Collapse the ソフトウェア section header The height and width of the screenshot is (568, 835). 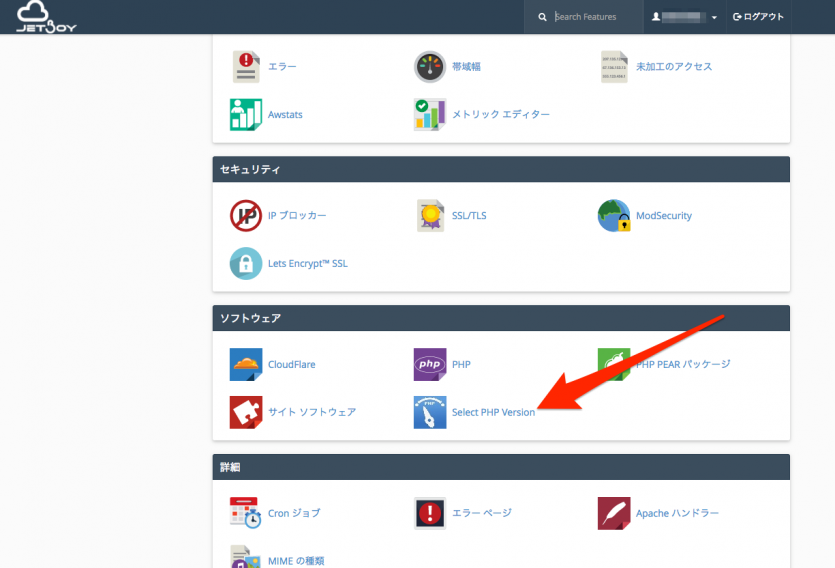click(x=501, y=318)
